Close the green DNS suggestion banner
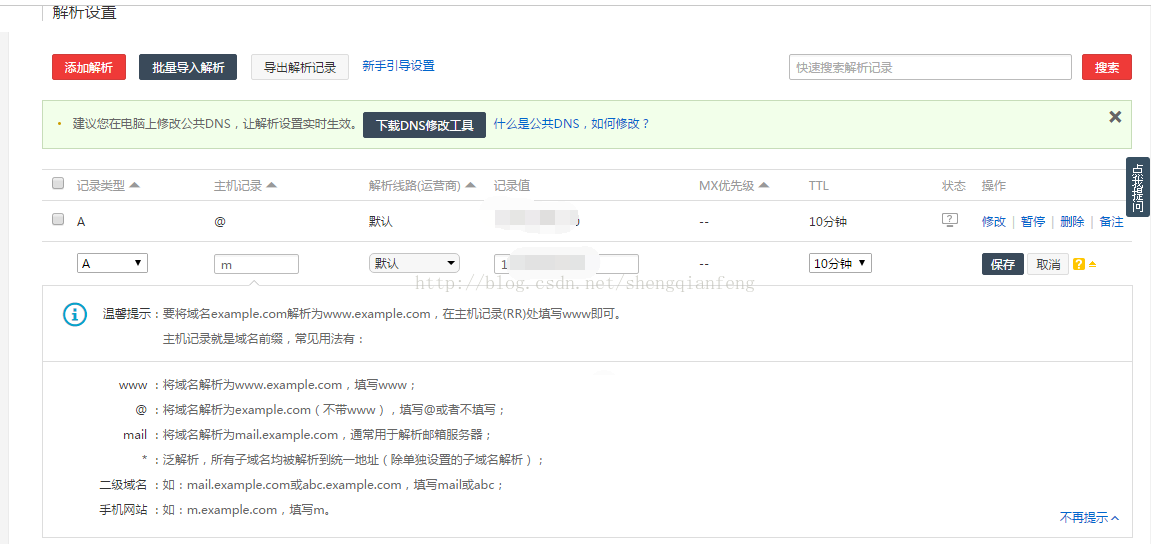The image size is (1151, 544). point(1115,117)
